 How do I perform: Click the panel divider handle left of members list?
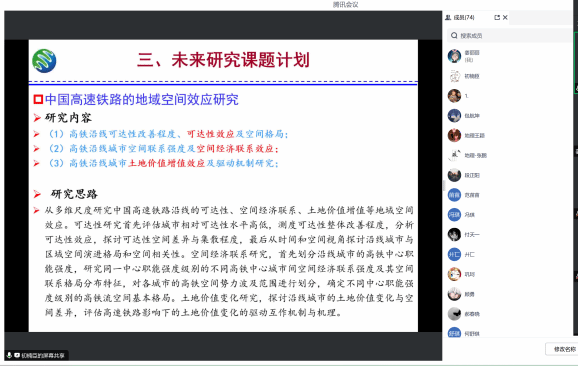pos(443,185)
